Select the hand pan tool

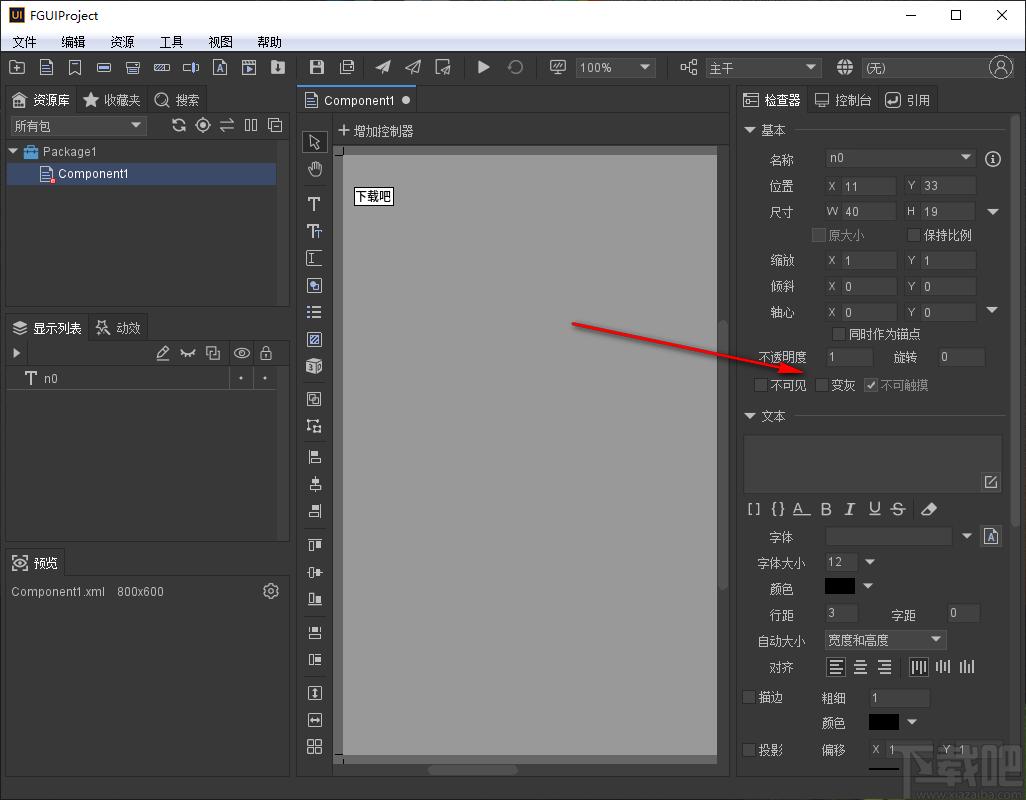pyautogui.click(x=315, y=169)
